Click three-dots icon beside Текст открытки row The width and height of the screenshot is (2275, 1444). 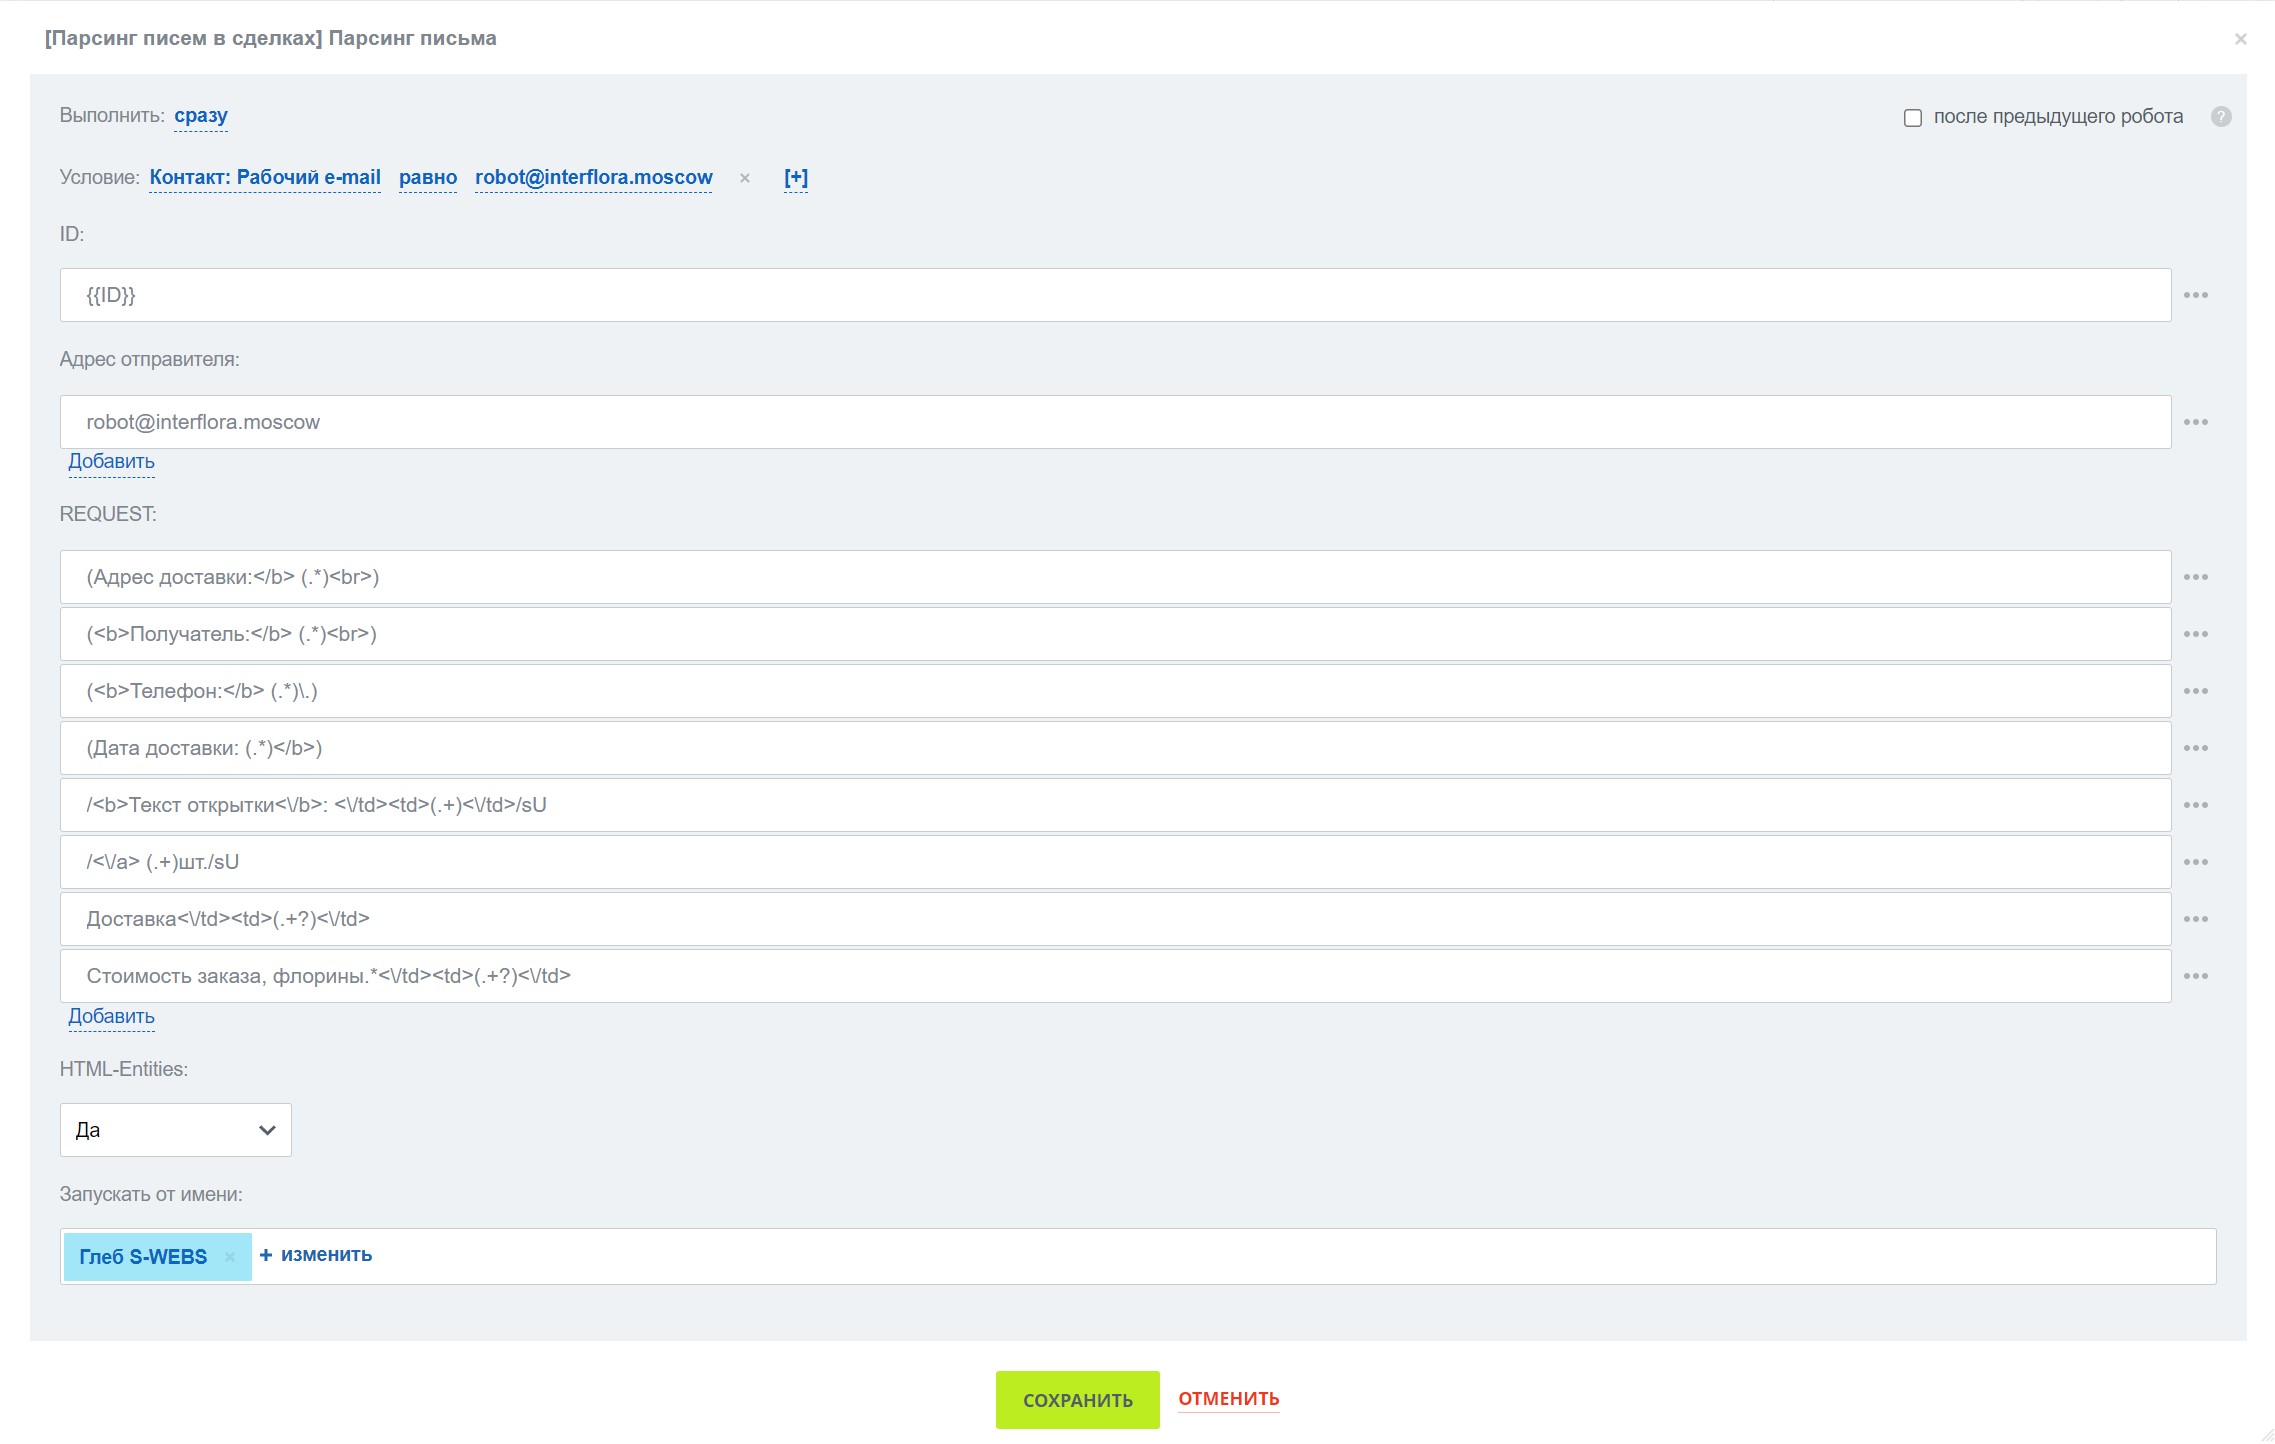pos(2195,805)
